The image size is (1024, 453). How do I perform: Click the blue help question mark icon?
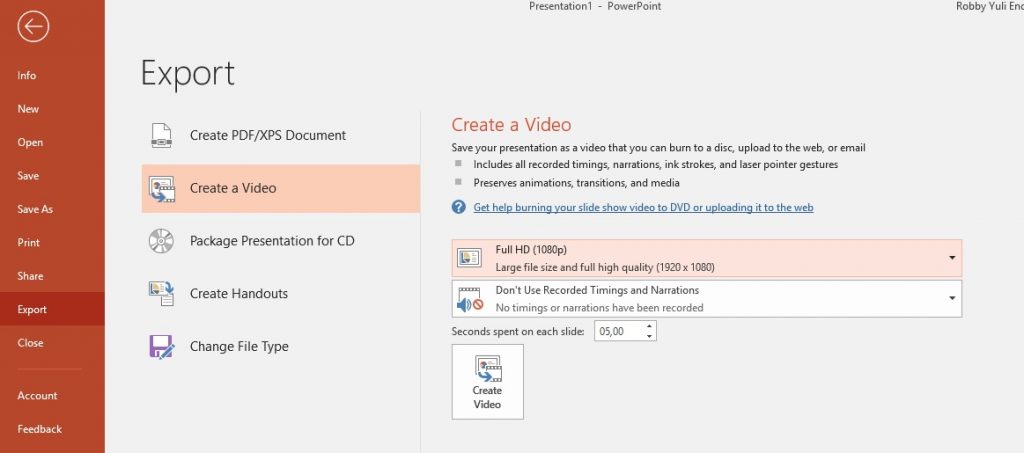(x=458, y=208)
